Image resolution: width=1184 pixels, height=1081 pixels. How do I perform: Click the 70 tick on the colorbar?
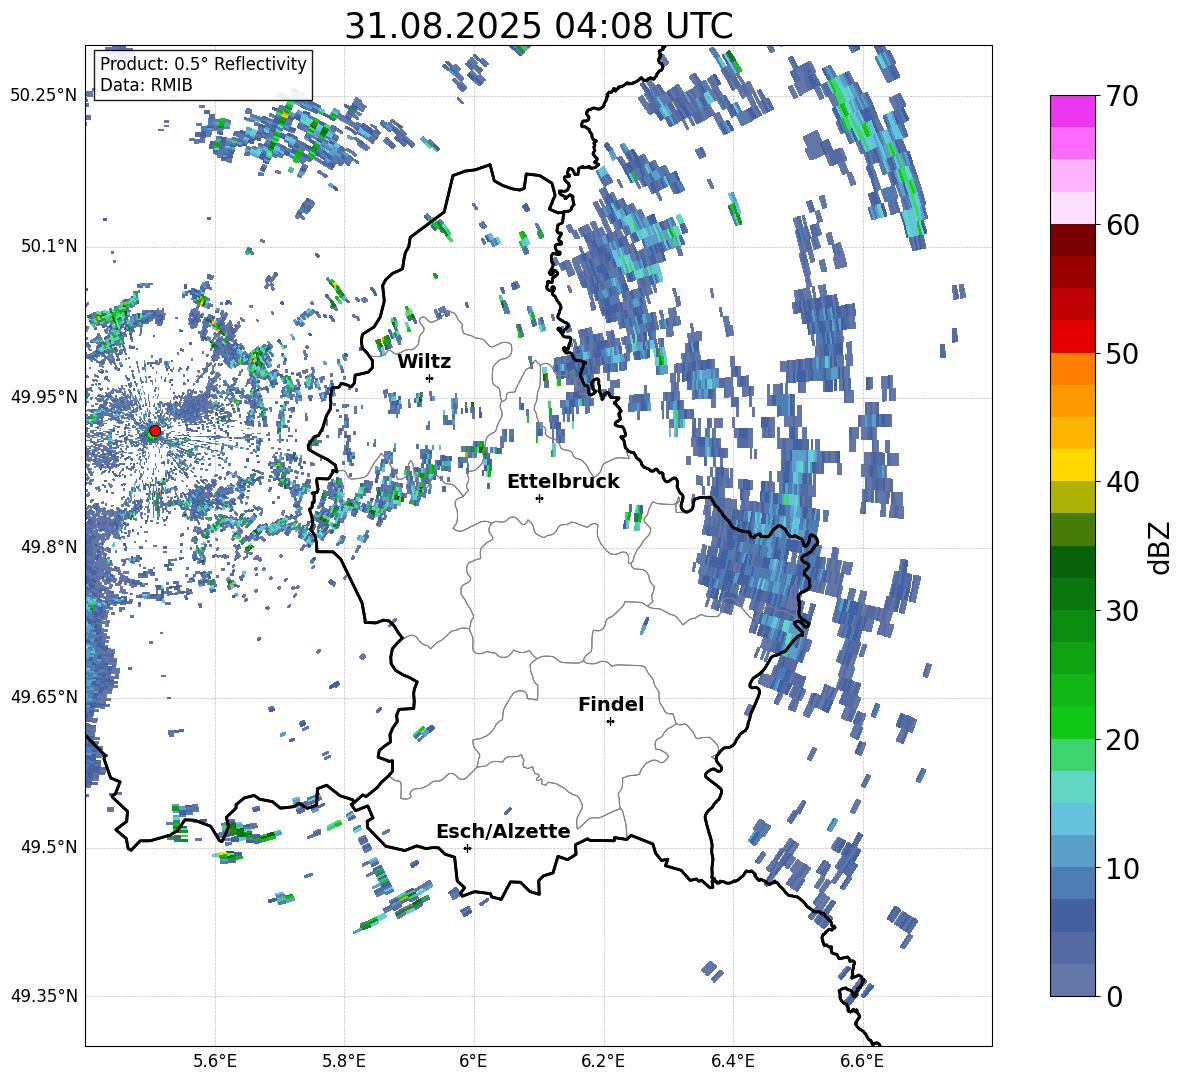coord(1121,96)
